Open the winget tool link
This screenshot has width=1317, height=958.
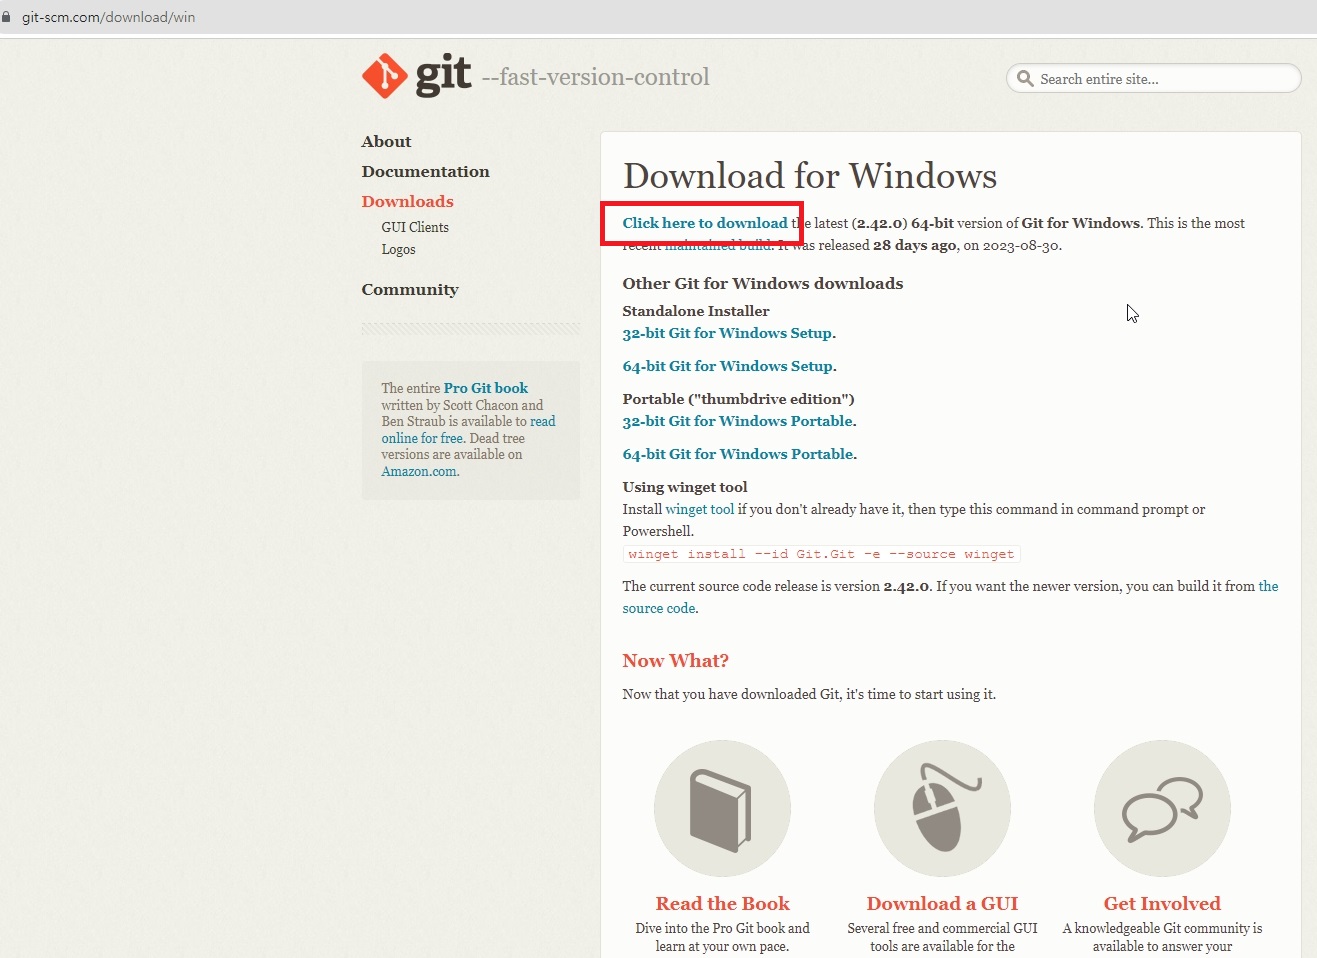[700, 509]
